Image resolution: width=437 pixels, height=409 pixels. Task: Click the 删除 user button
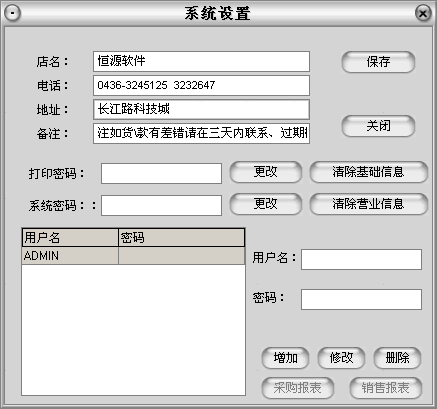(397, 358)
